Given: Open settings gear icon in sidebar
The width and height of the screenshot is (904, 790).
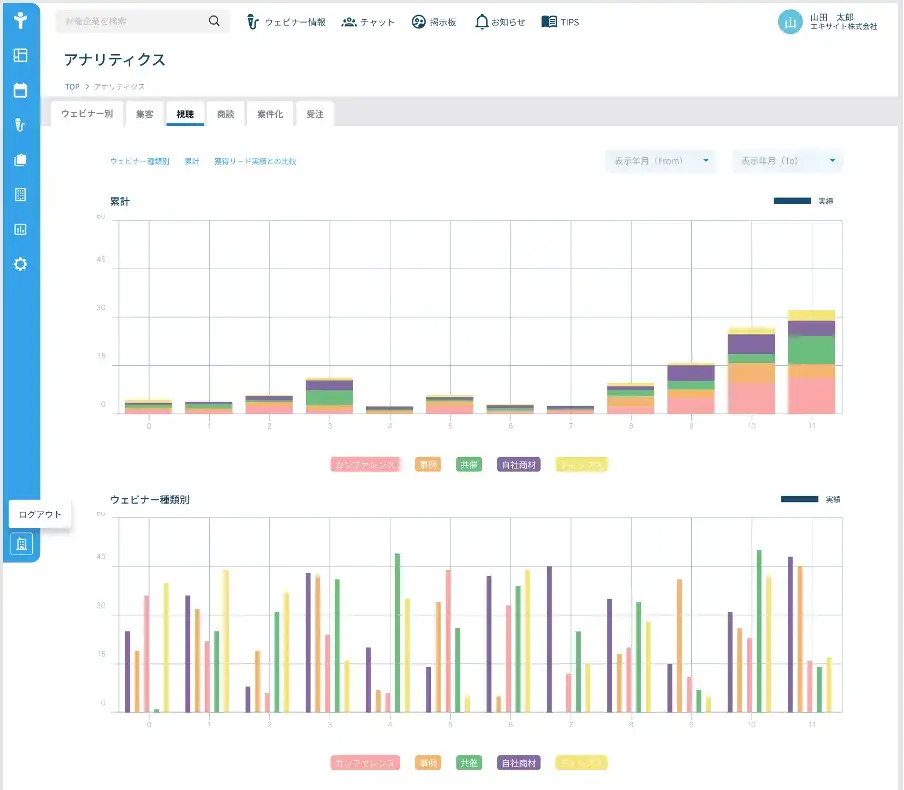Looking at the screenshot, I should 20,264.
